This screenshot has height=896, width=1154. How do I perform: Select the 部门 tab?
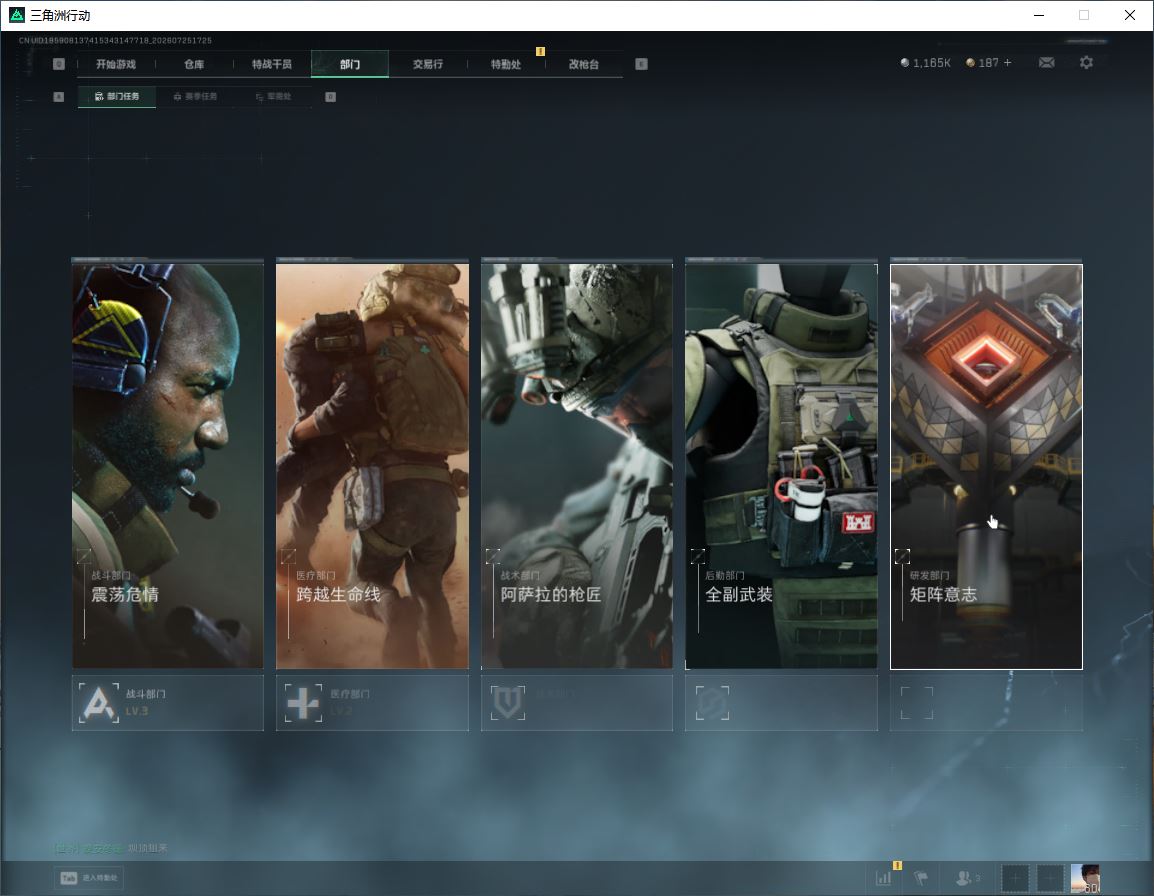tap(350, 64)
